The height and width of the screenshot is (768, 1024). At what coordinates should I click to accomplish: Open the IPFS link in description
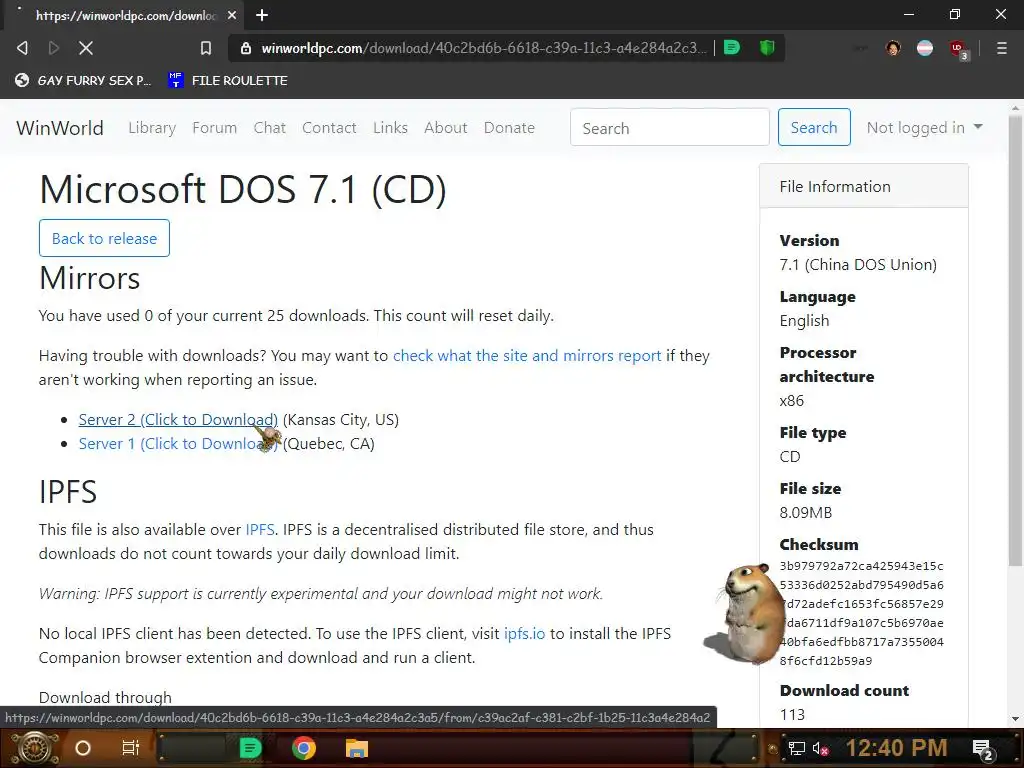click(x=260, y=530)
